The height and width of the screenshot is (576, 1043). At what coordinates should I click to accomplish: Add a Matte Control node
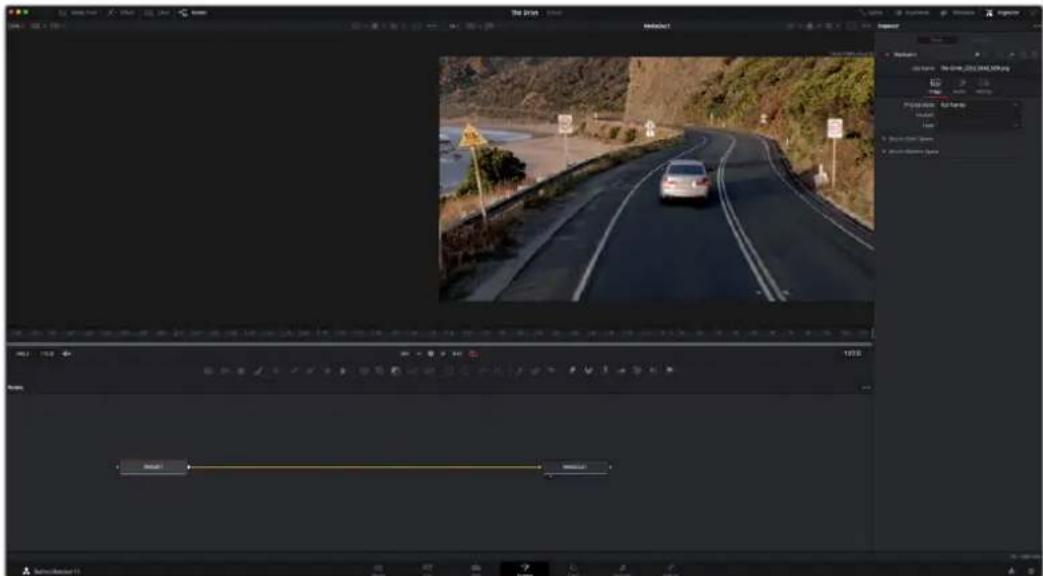[x=396, y=370]
